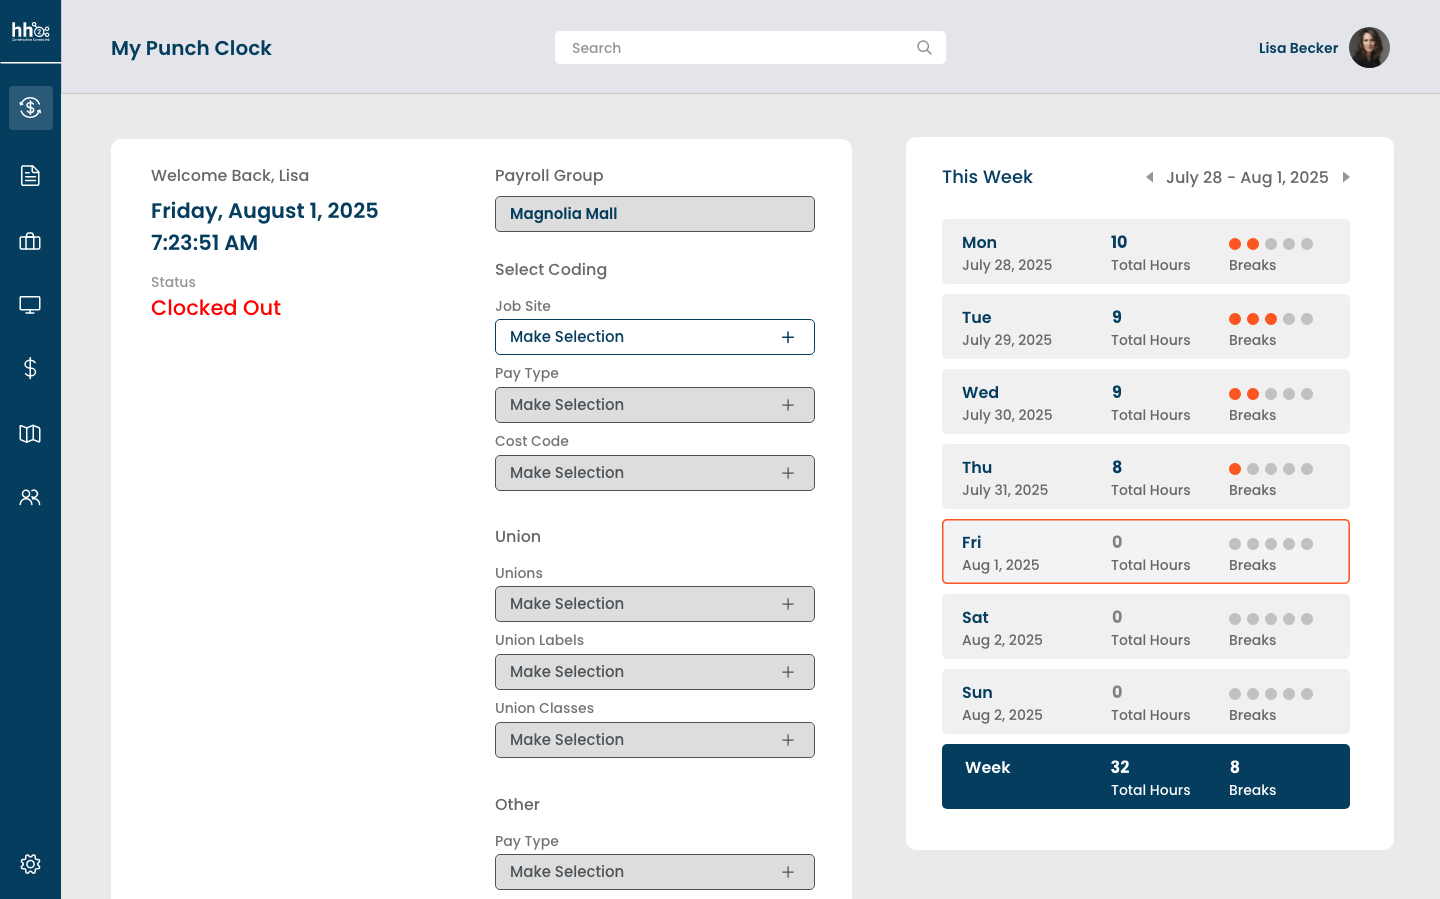Viewport: 1440px width, 899px height.
Task: Click the search magnifier icon
Action: (924, 48)
